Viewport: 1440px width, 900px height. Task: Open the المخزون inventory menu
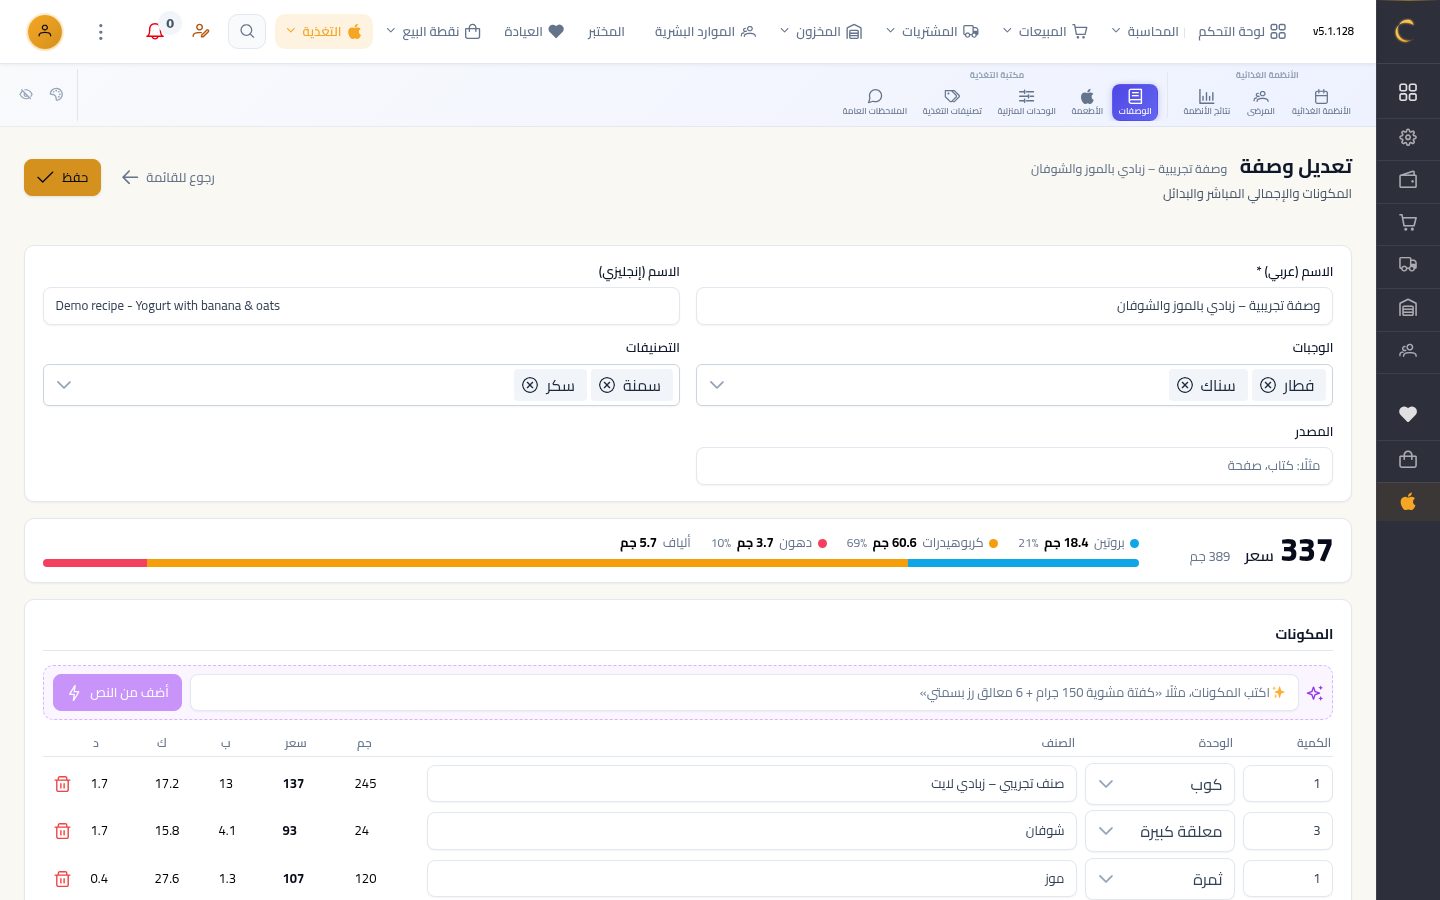[x=821, y=32]
